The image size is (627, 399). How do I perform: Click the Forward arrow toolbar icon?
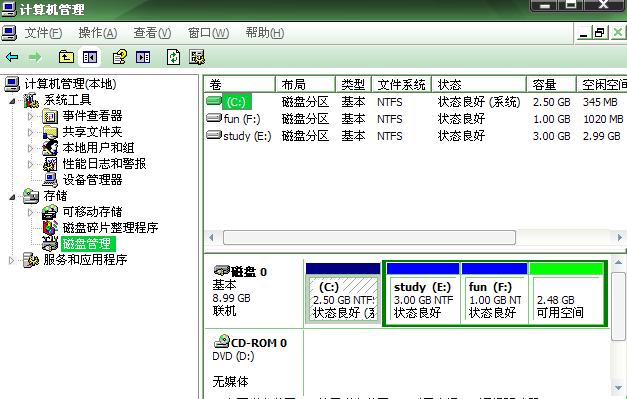pos(35,57)
